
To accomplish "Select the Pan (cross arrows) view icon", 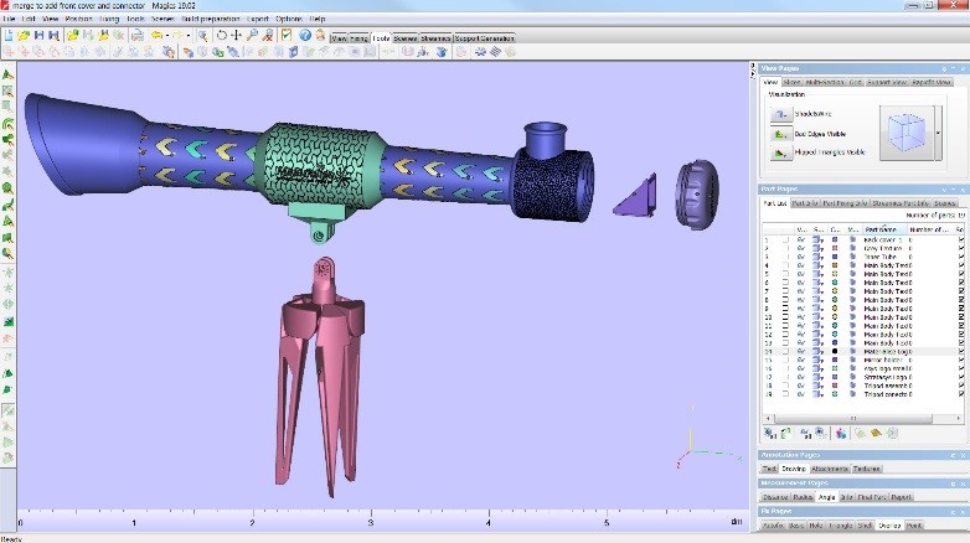I will click(x=236, y=35).
